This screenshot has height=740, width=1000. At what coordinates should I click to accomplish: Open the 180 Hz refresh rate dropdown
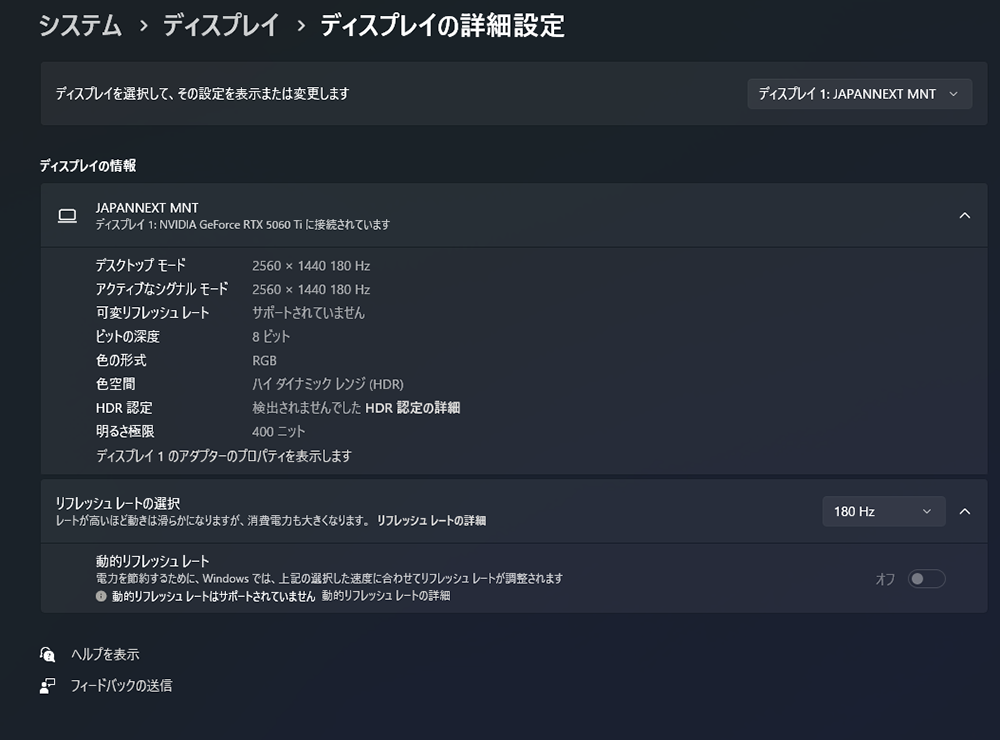click(882, 511)
